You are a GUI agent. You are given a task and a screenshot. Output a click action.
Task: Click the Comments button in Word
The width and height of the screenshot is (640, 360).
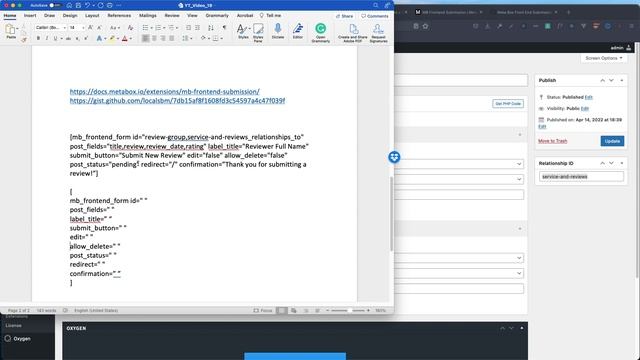[375, 16]
